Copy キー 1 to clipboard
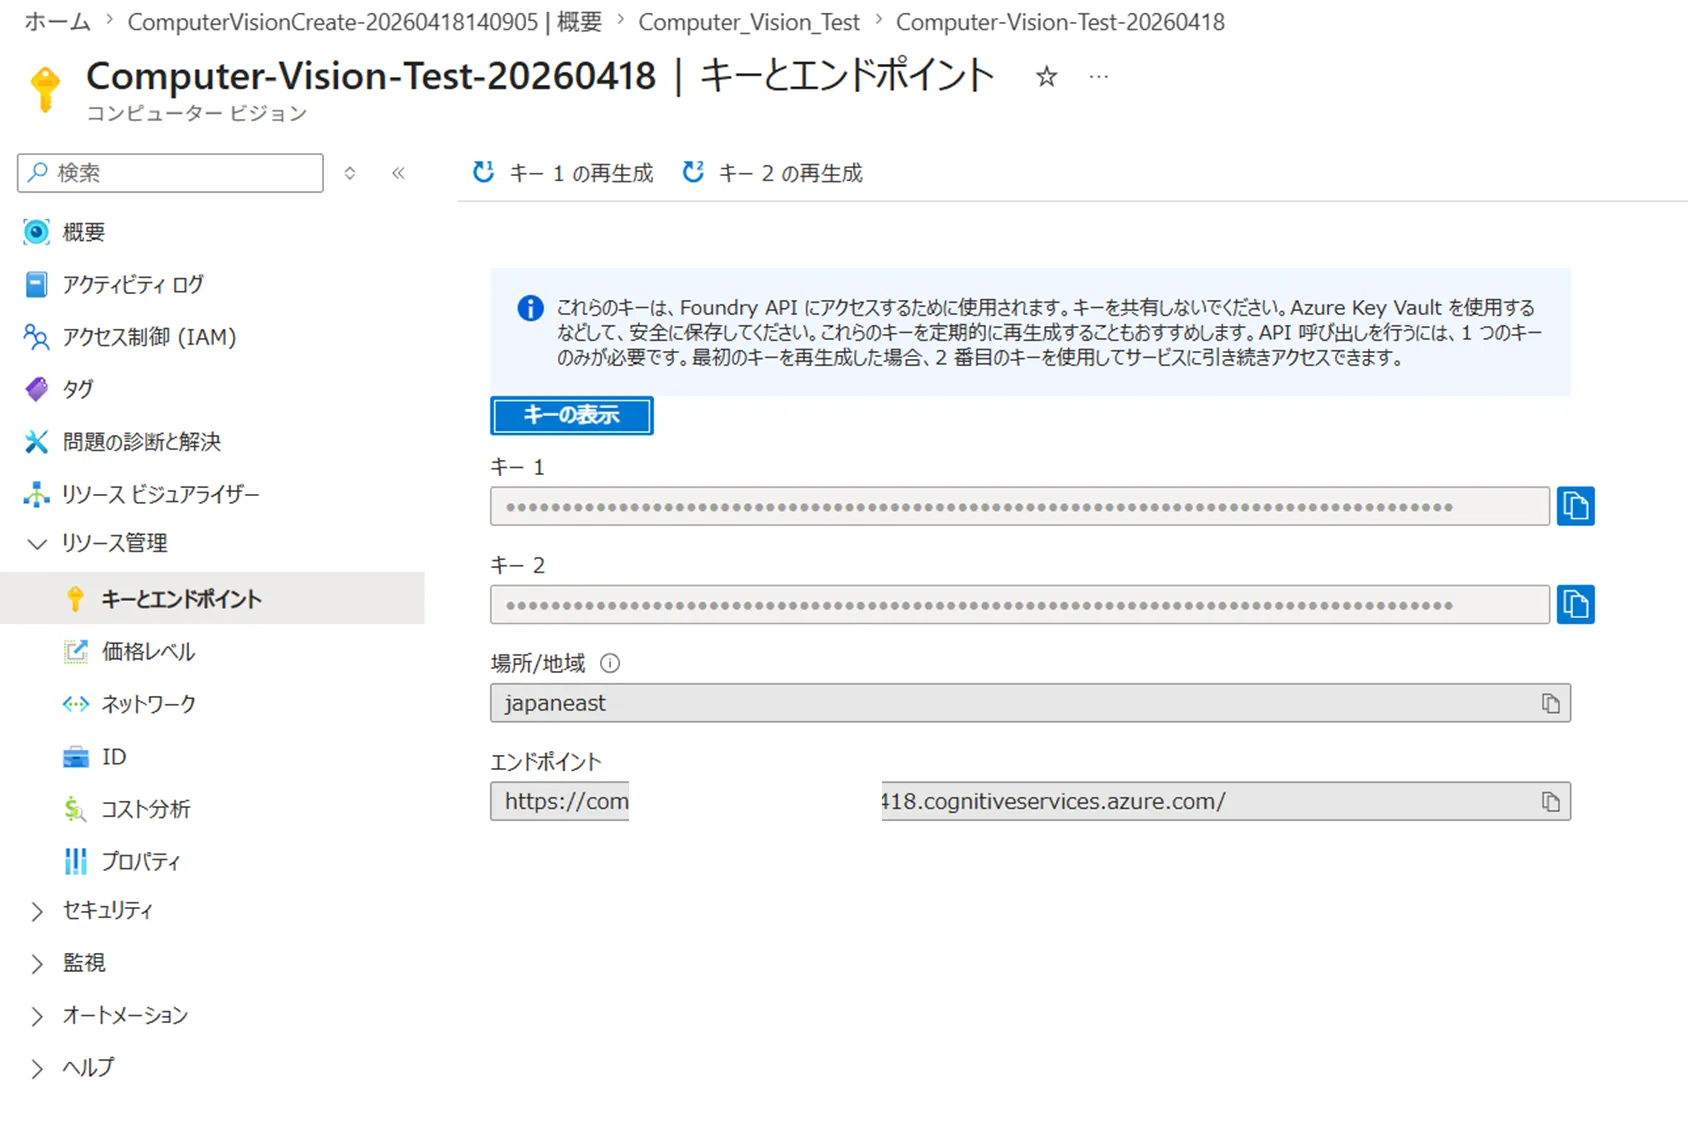Screen dimensions: 1688x1125 [x=1575, y=506]
